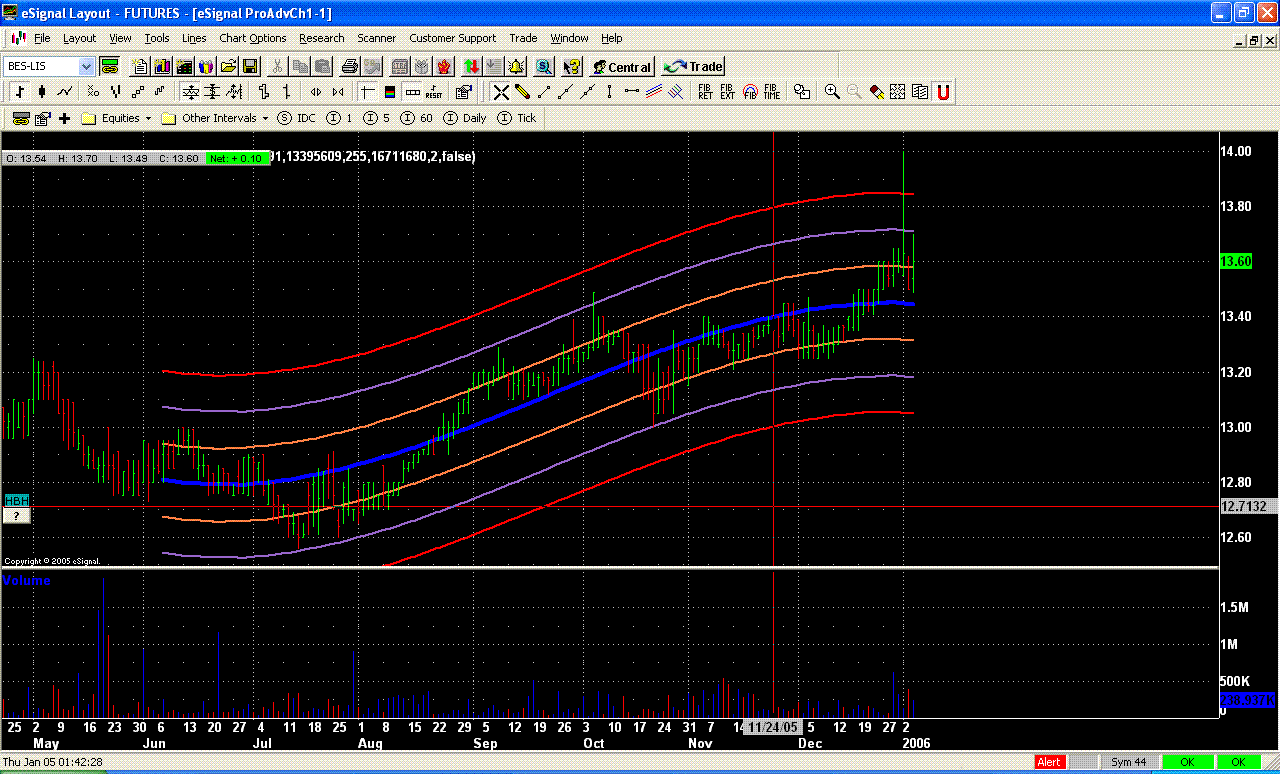
Task: Click the question mark box on chart
Action: tap(16, 516)
